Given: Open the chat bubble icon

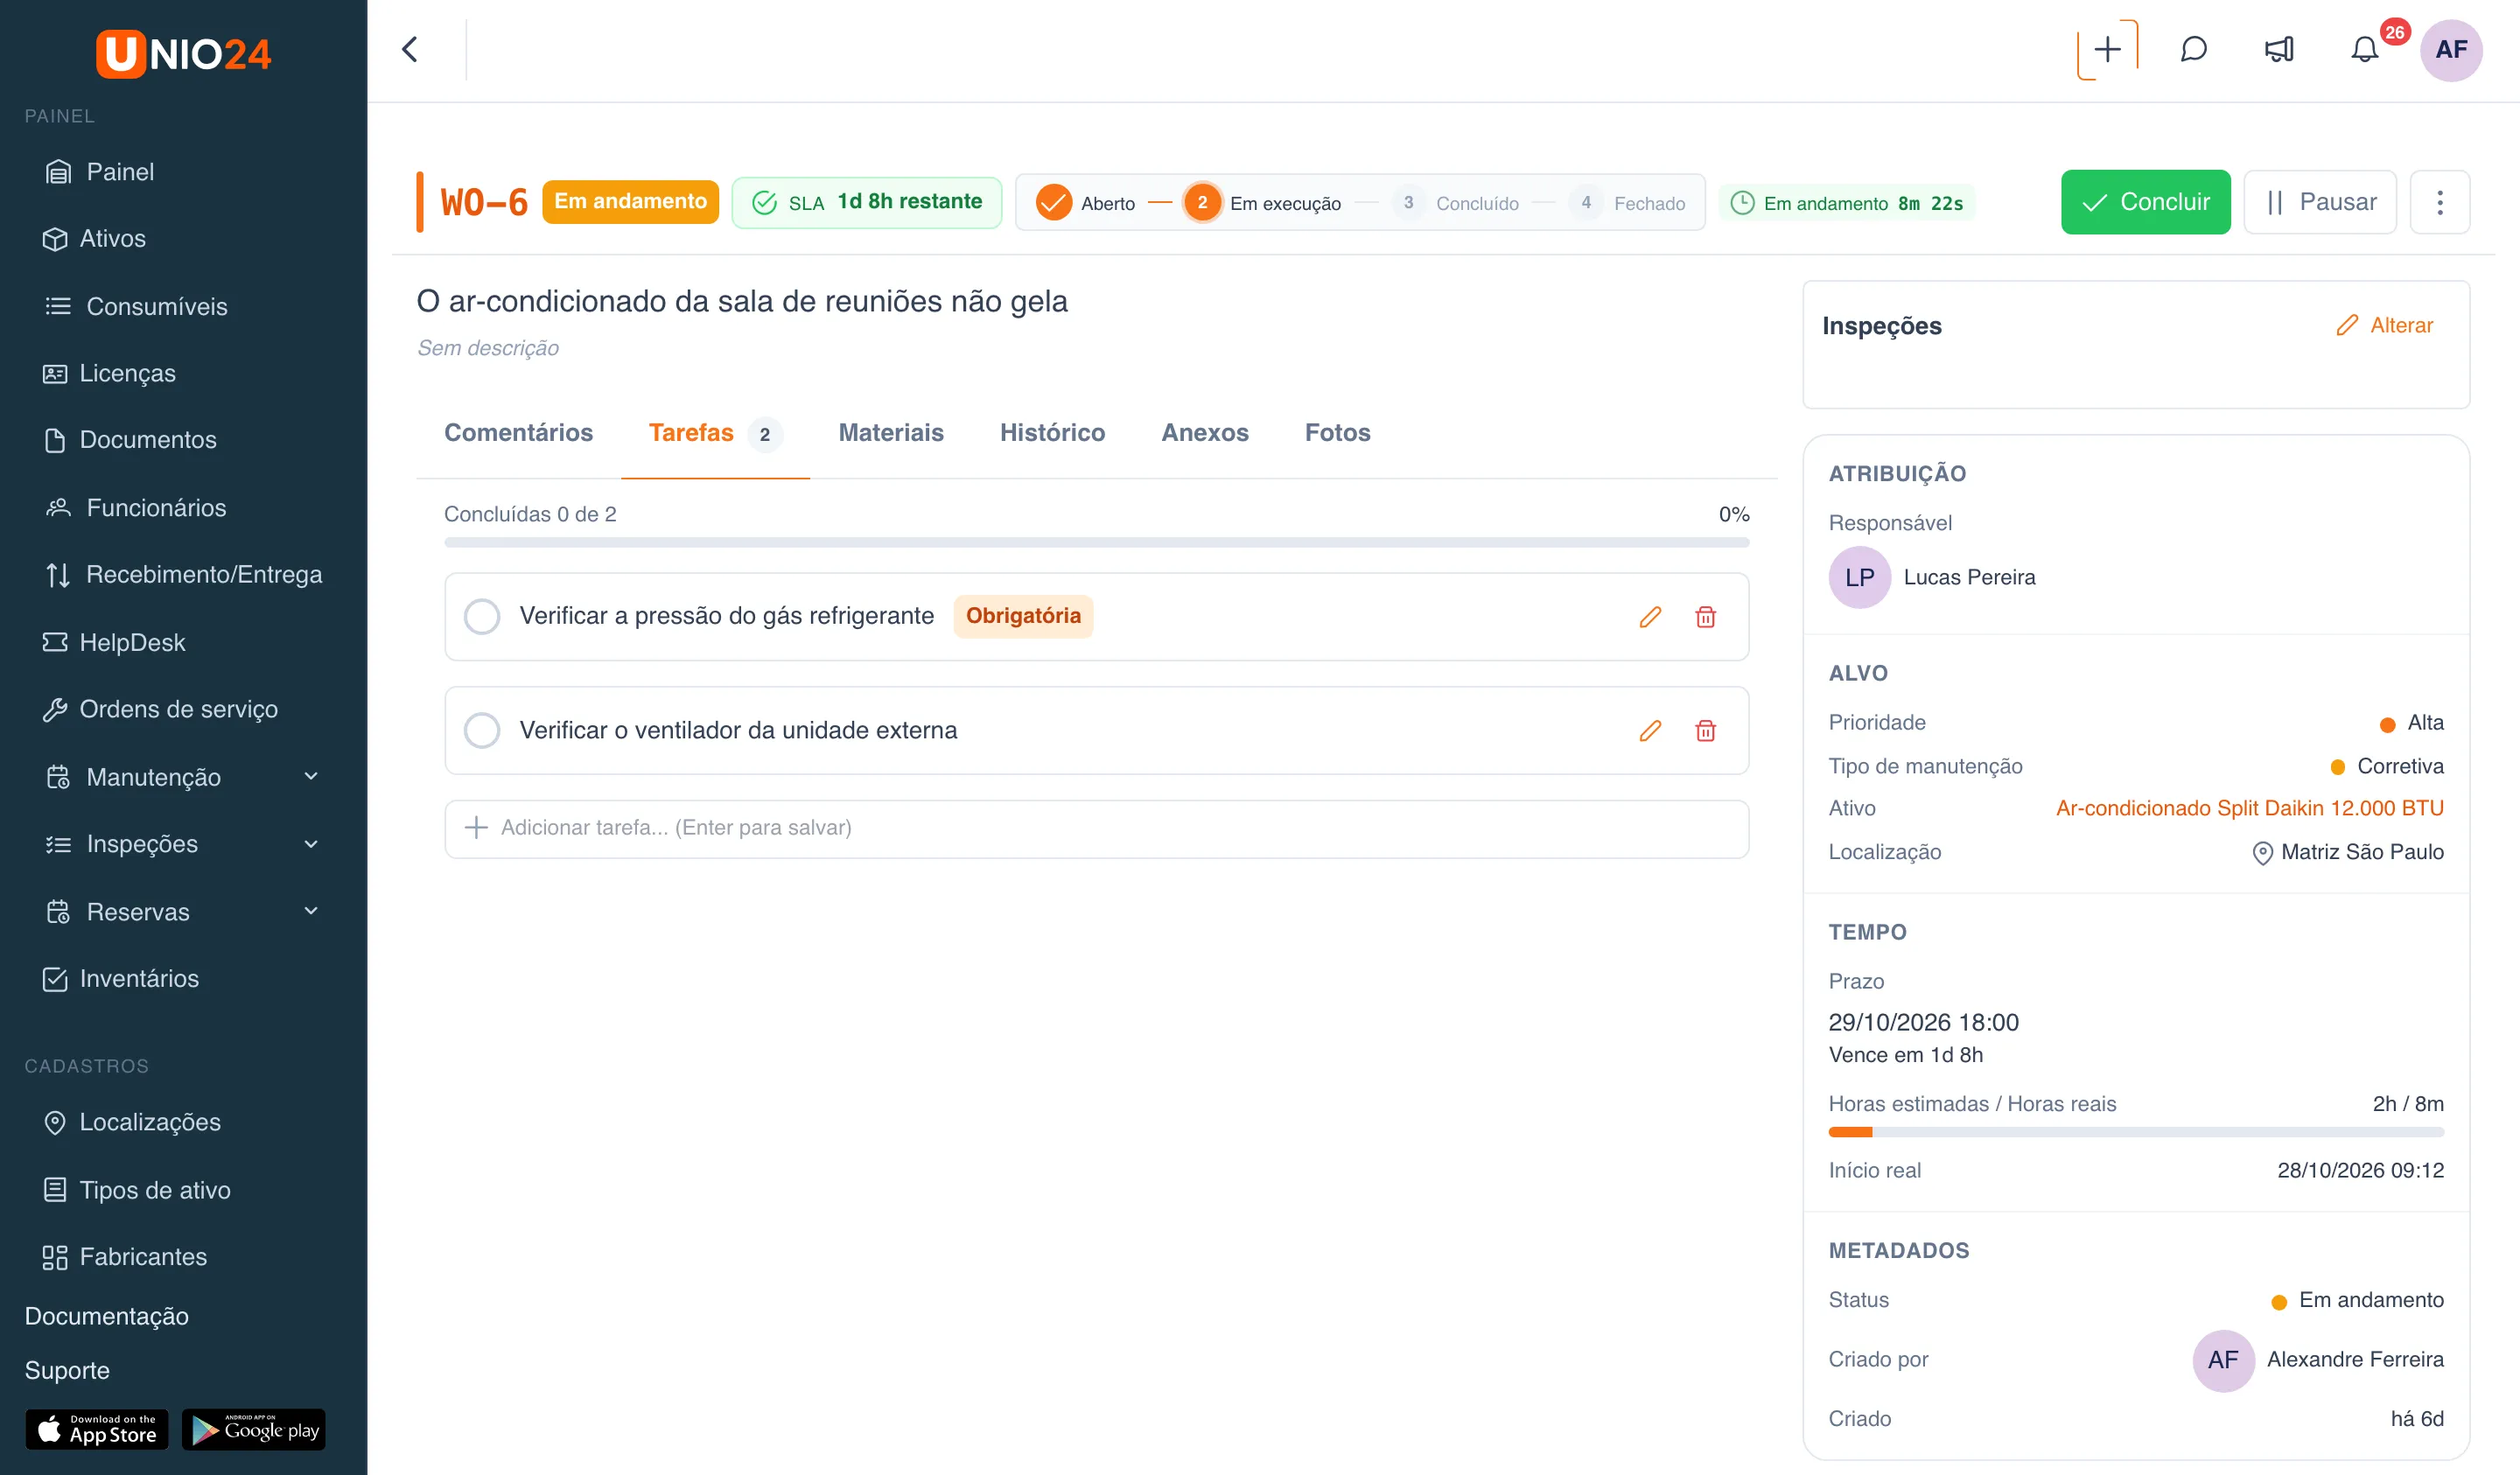Looking at the screenshot, I should tap(2193, 49).
